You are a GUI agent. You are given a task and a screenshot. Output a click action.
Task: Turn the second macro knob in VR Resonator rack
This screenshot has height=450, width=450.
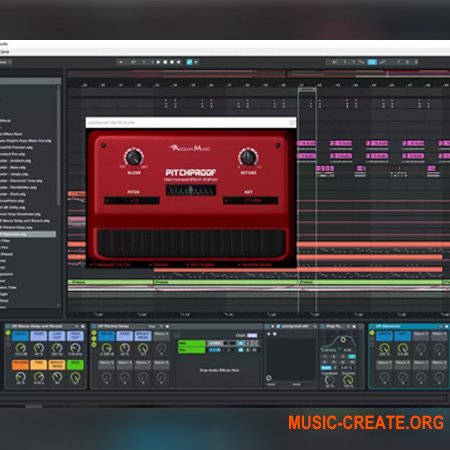(403, 349)
